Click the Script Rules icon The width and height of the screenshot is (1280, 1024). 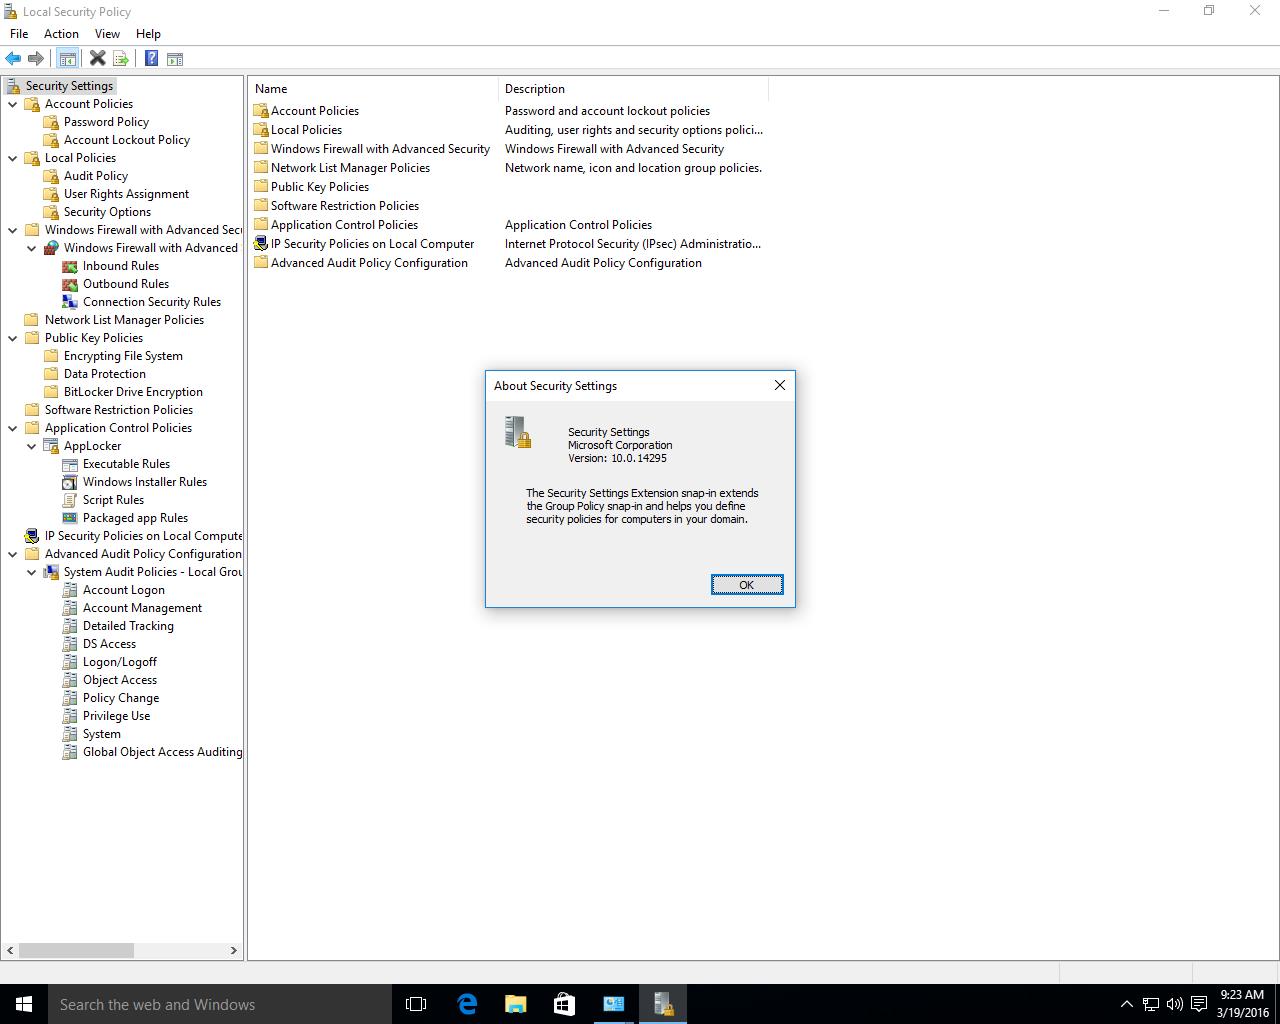[x=70, y=500]
